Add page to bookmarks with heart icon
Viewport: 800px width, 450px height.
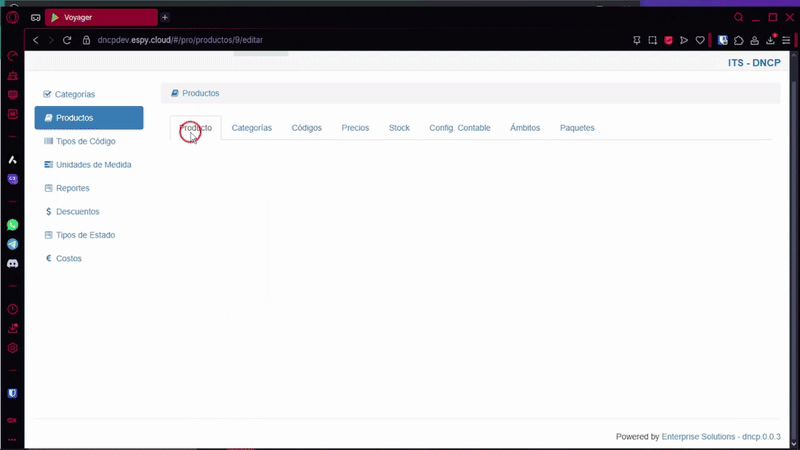700,40
